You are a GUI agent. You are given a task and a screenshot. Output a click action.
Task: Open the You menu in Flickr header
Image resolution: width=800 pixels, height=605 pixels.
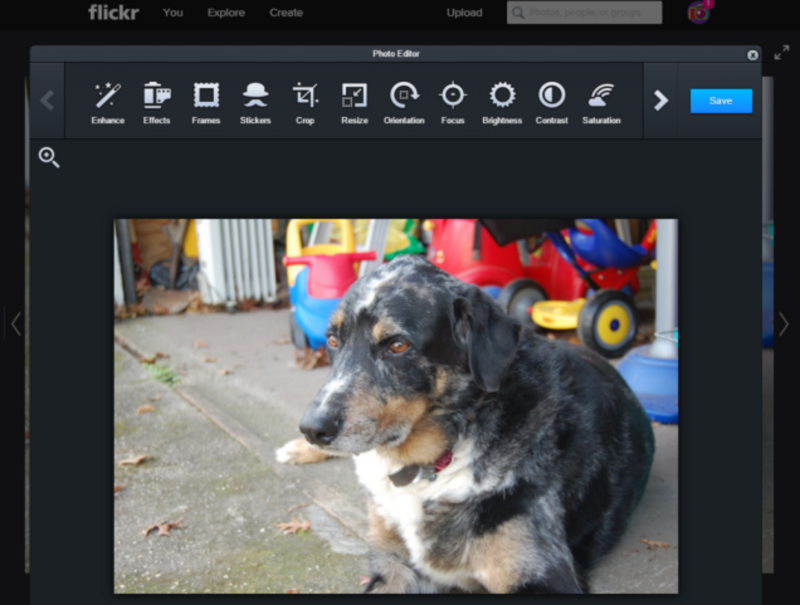click(173, 13)
